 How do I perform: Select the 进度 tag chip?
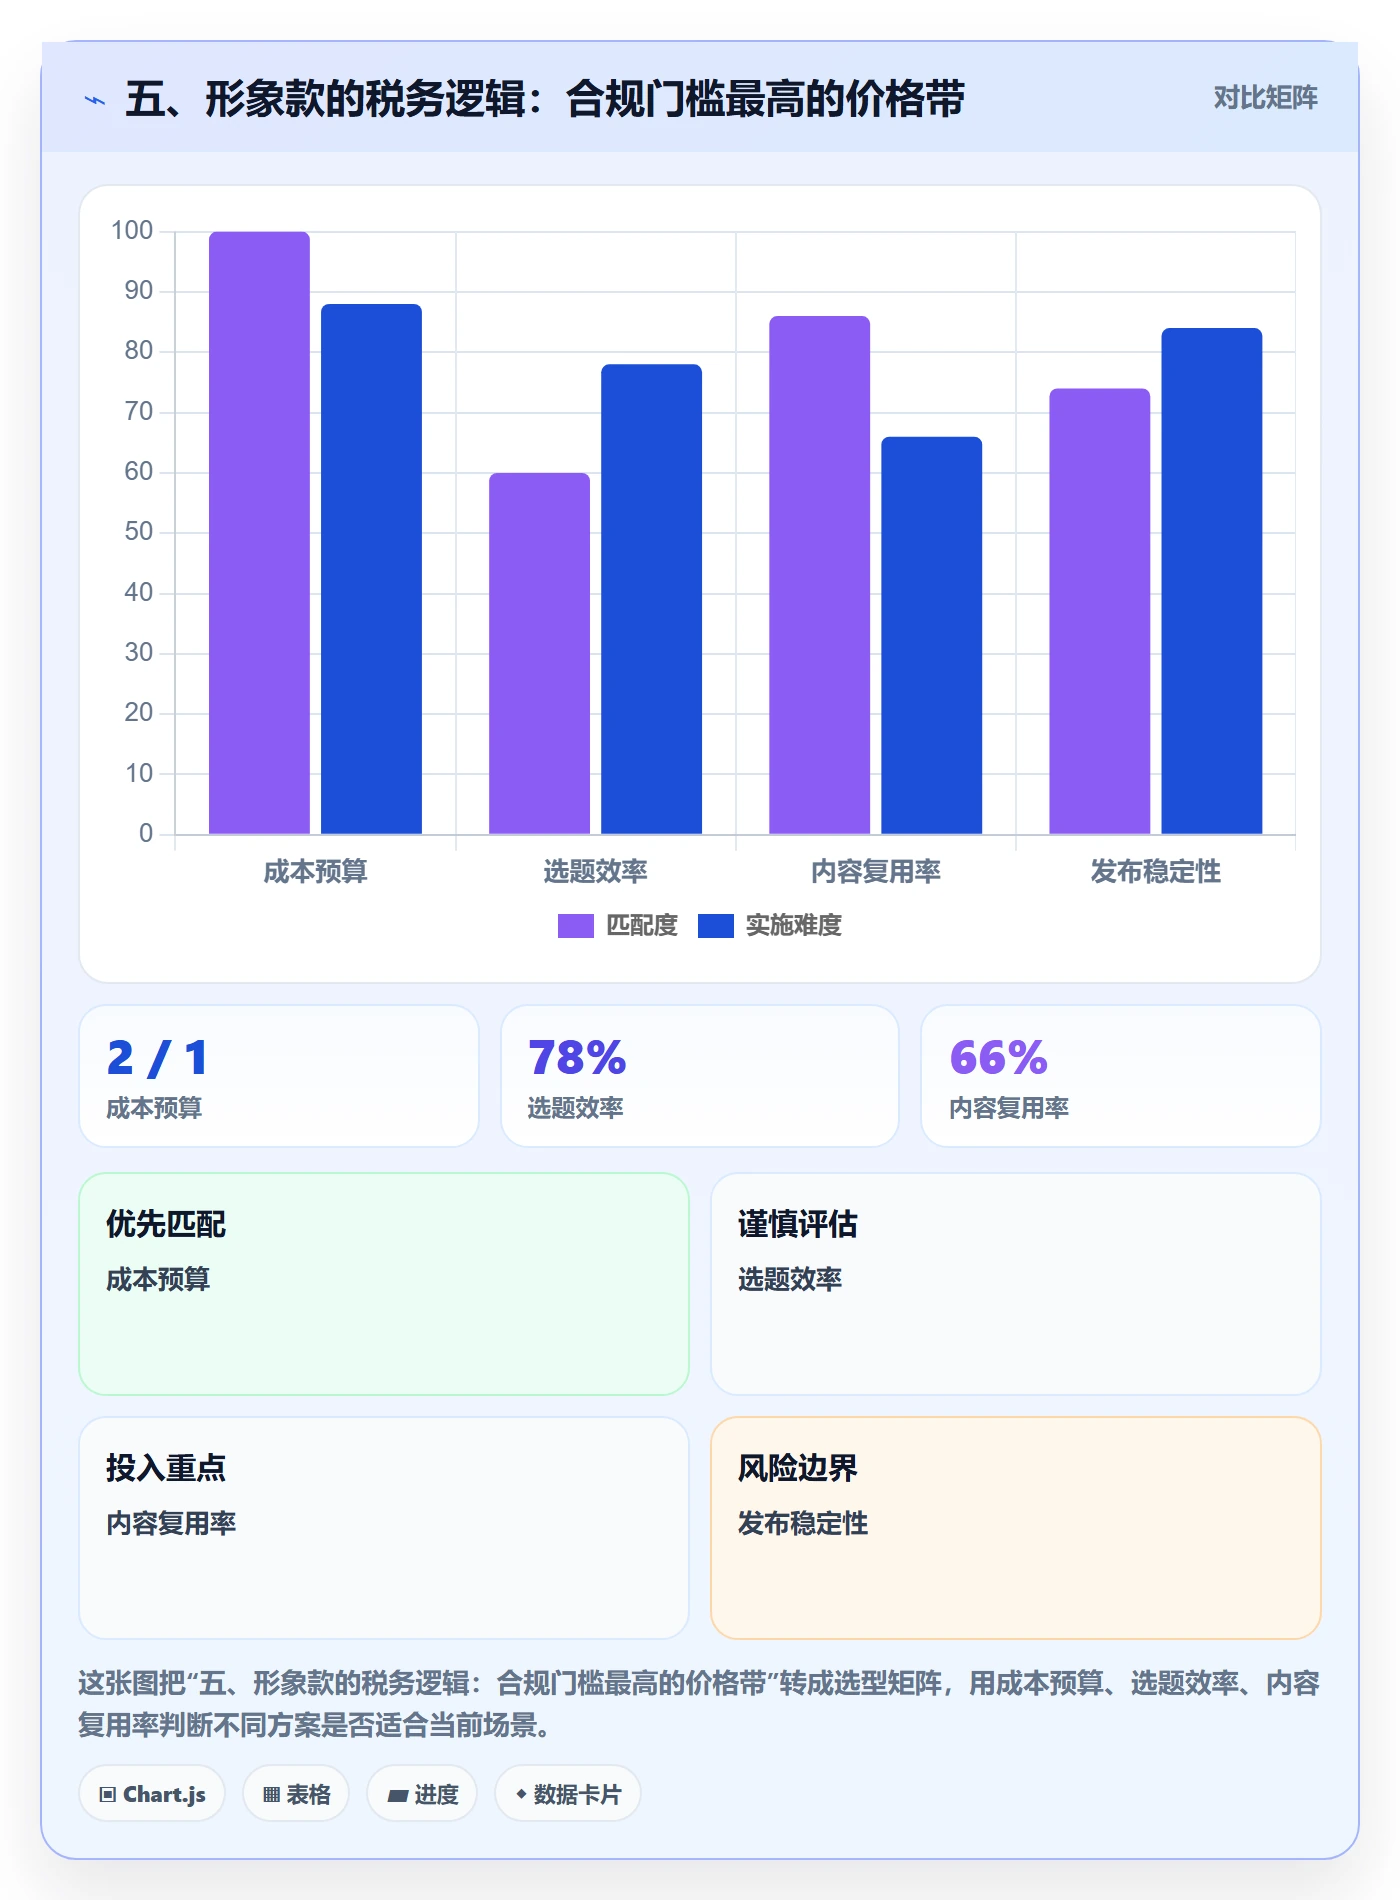pyautogui.click(x=422, y=1794)
